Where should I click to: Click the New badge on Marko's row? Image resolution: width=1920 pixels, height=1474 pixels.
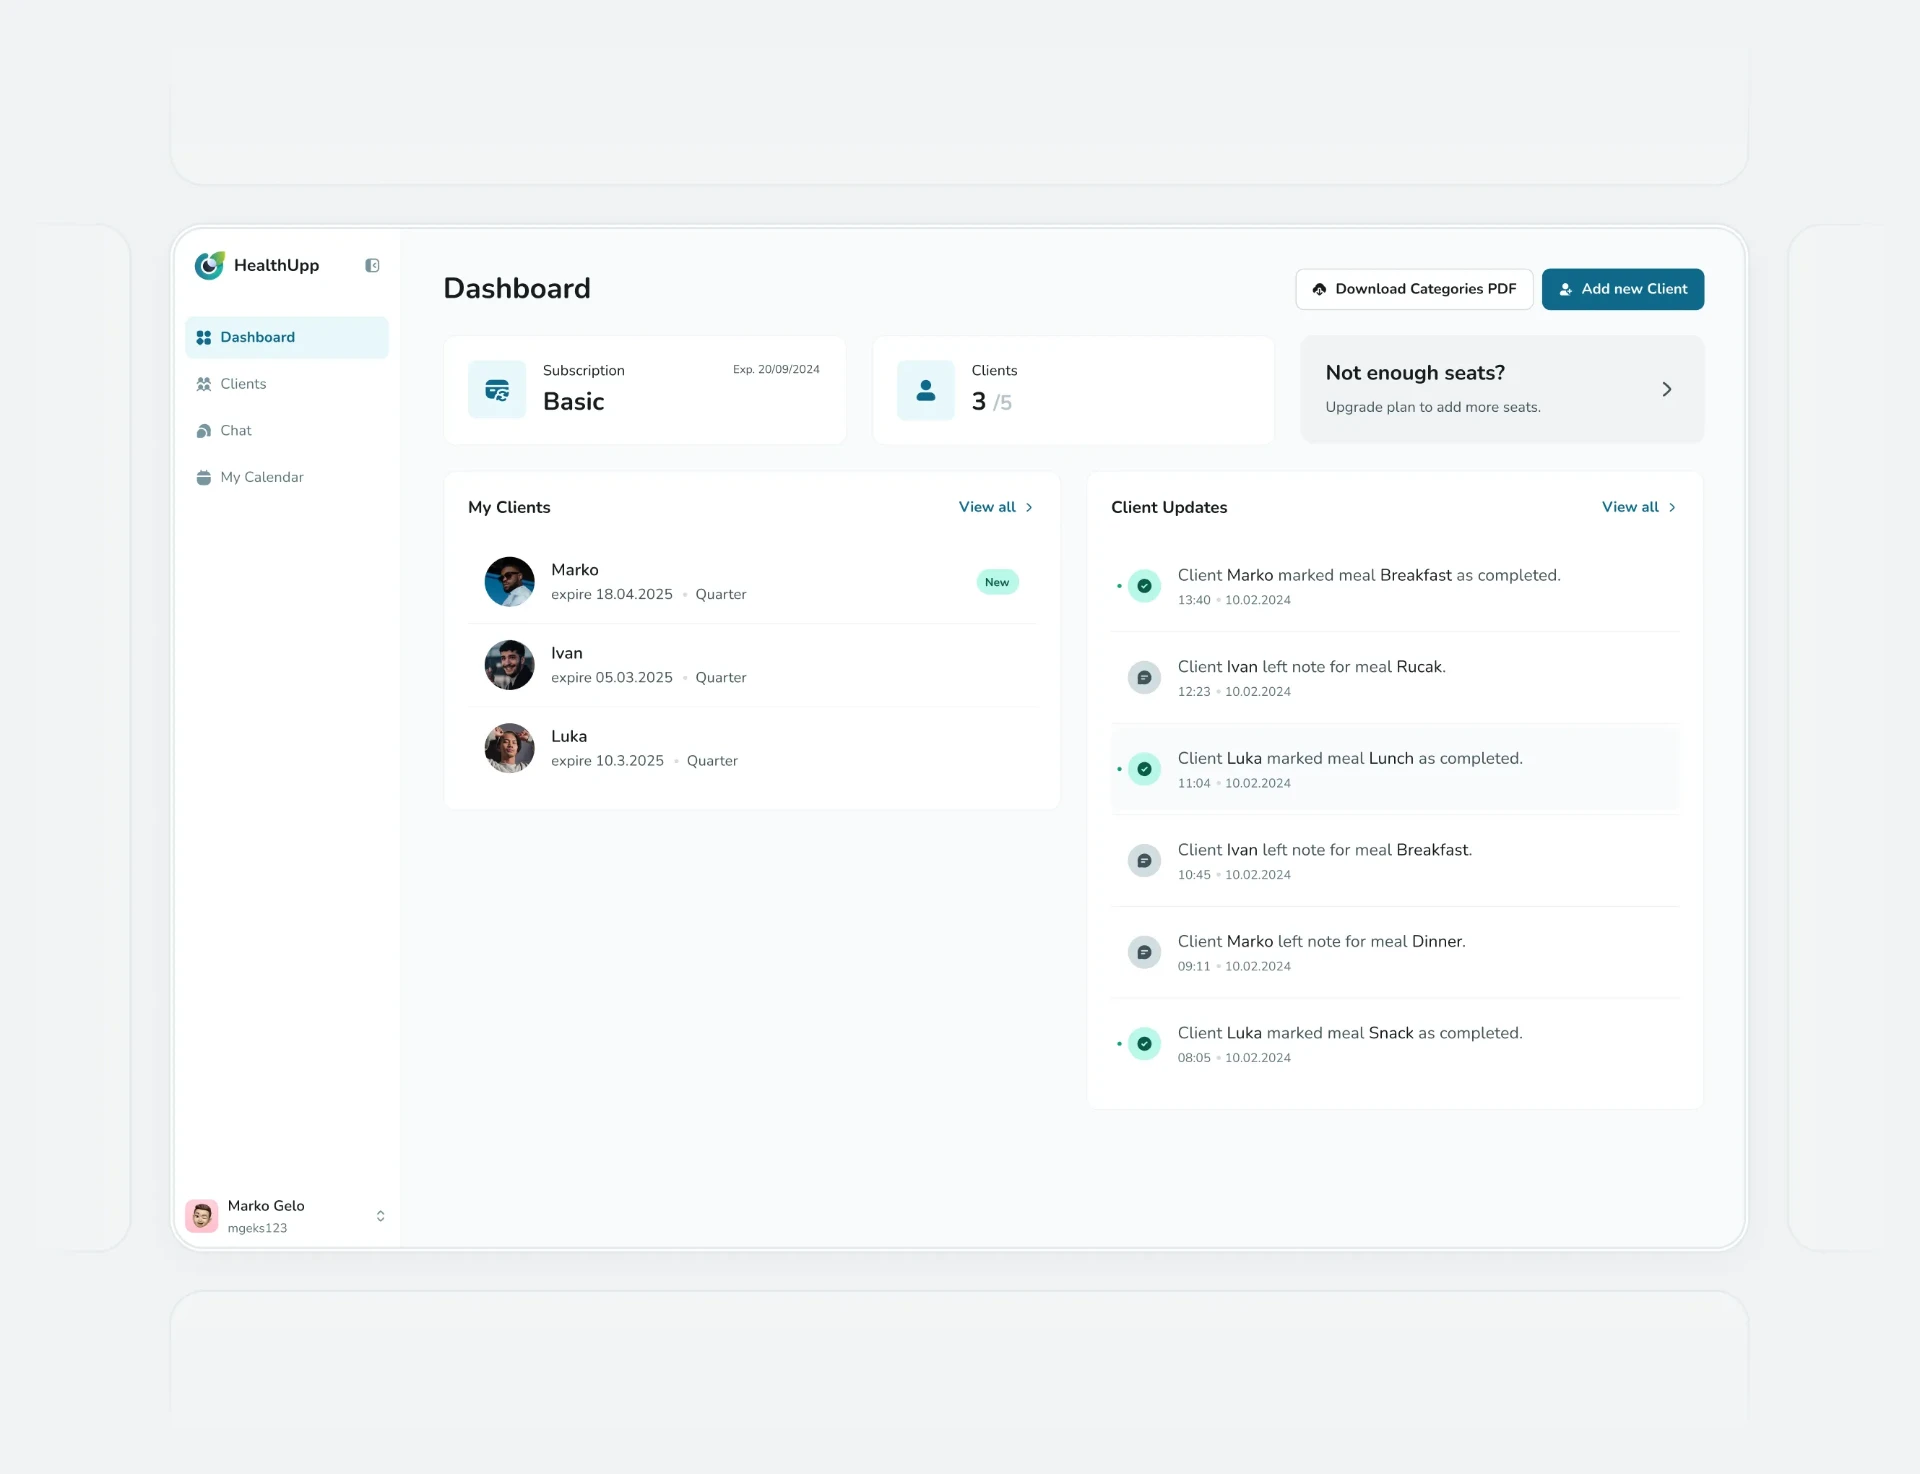tap(997, 582)
